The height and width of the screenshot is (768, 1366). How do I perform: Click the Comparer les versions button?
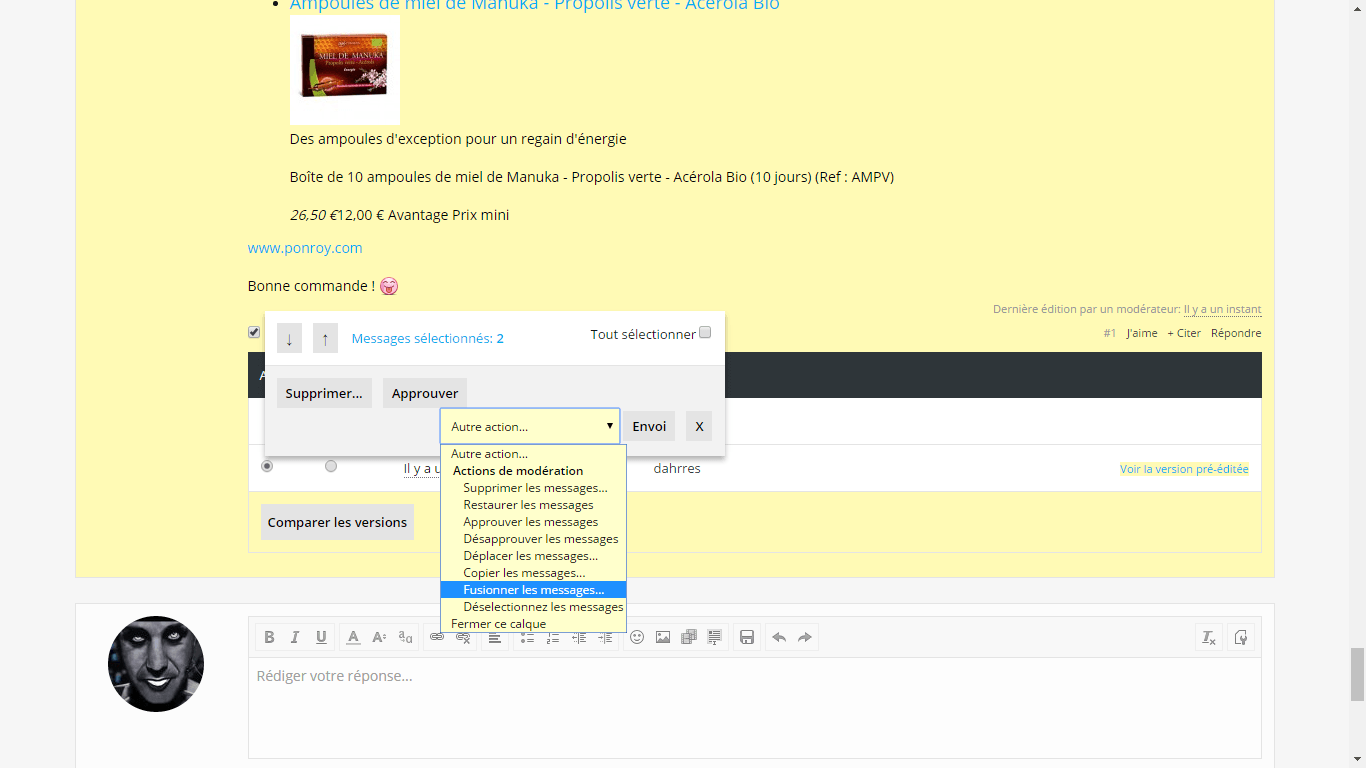click(x=337, y=522)
